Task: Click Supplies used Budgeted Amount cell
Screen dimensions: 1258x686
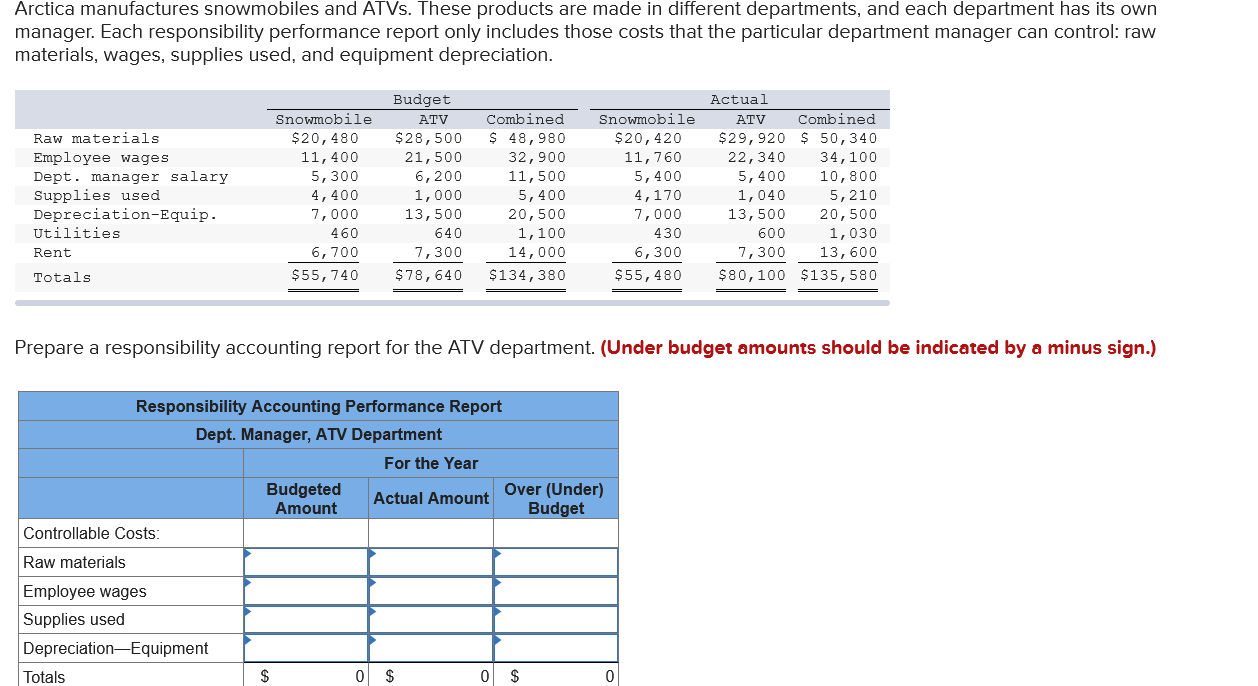Action: (306, 619)
